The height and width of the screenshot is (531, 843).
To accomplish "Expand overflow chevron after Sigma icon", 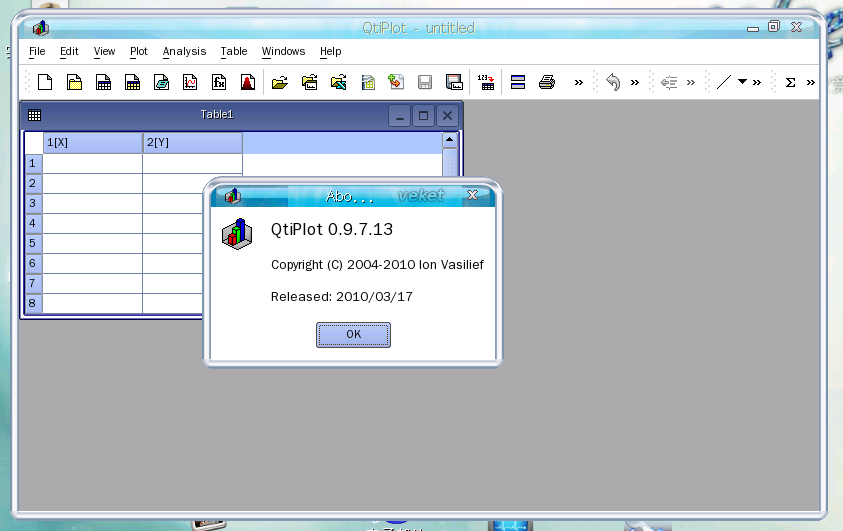I will point(811,82).
